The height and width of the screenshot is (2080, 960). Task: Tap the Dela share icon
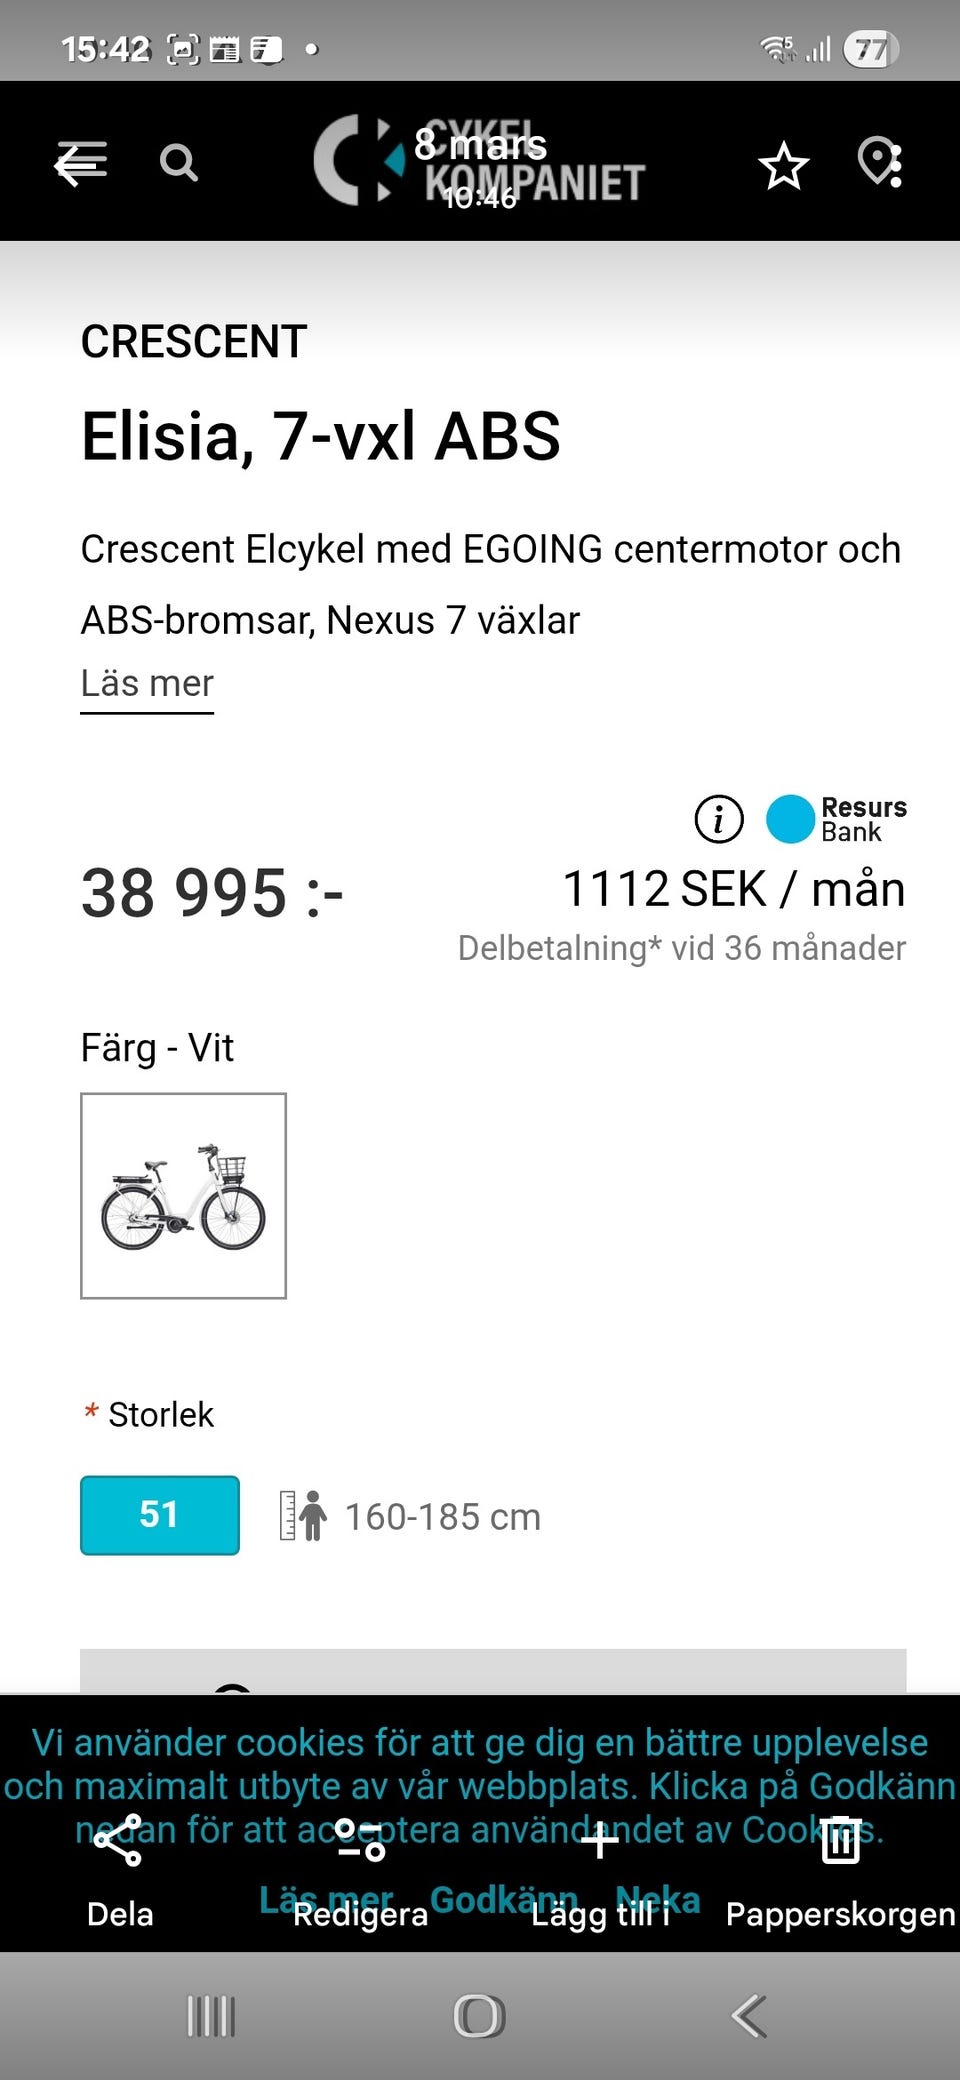[x=119, y=1842]
